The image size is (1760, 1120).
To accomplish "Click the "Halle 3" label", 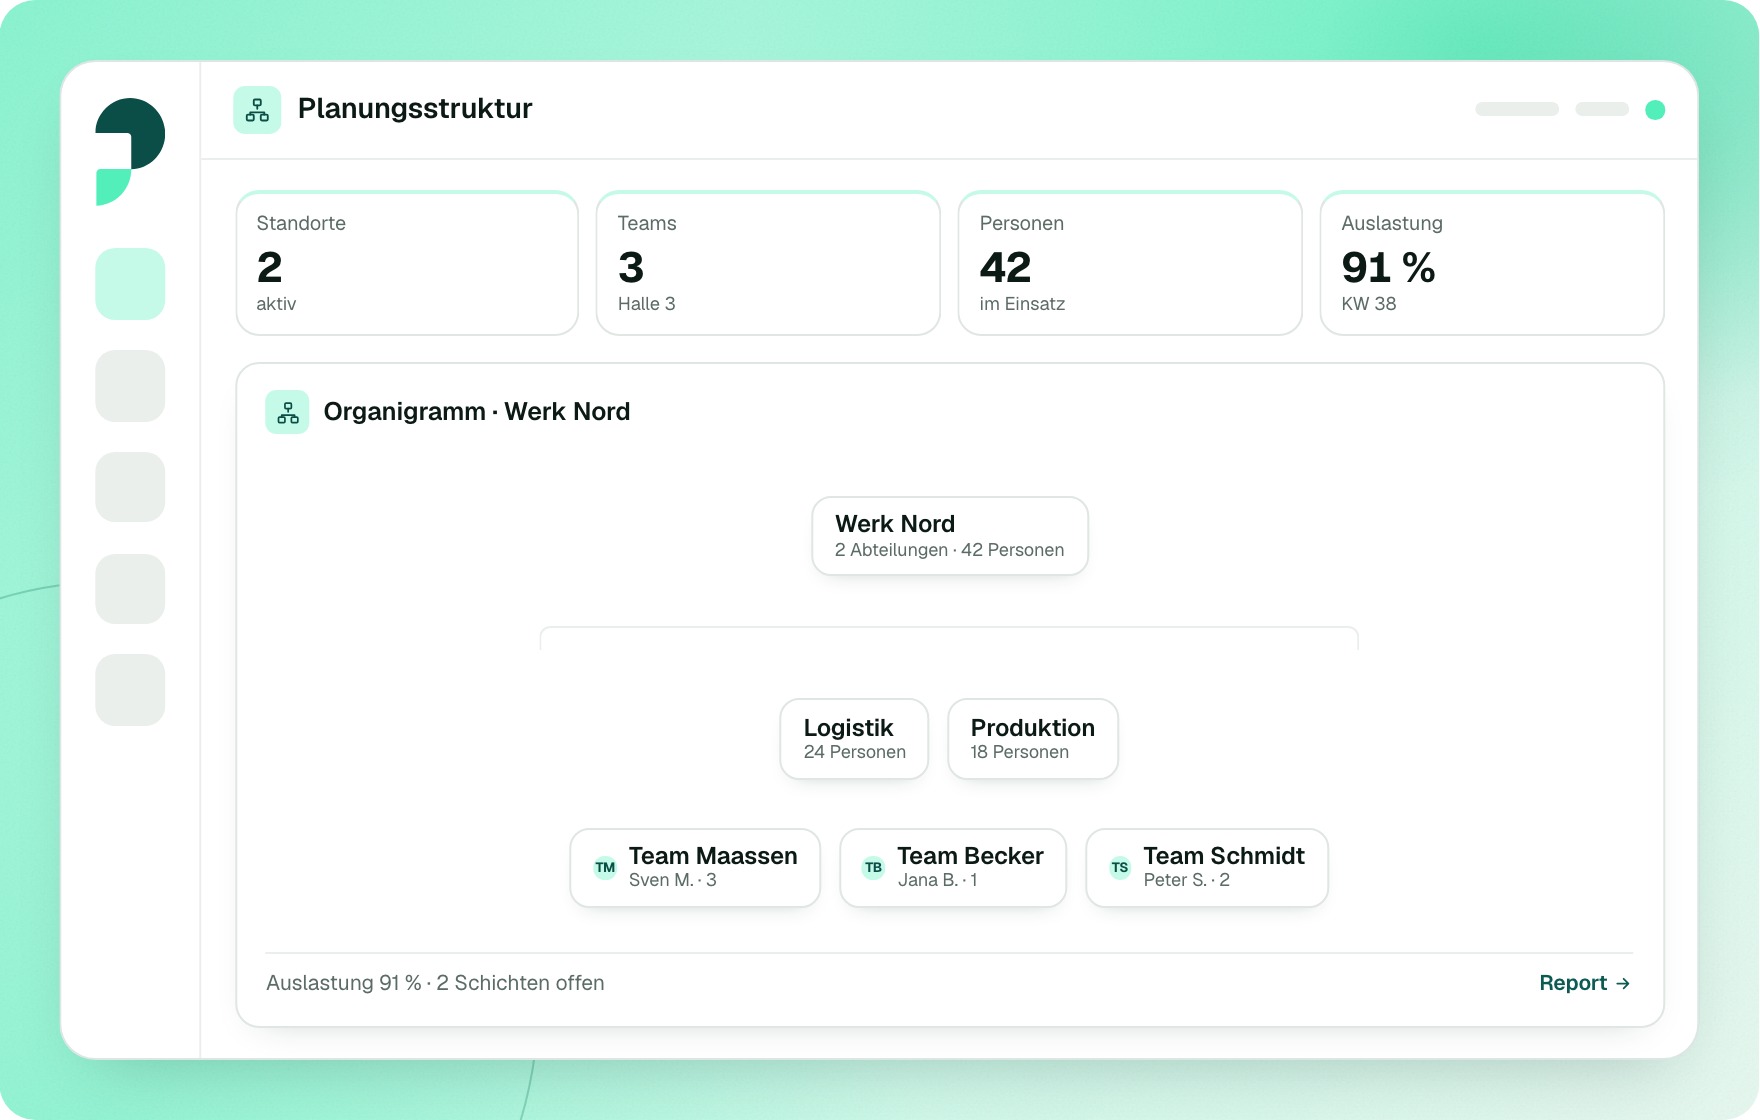I will (x=647, y=304).
